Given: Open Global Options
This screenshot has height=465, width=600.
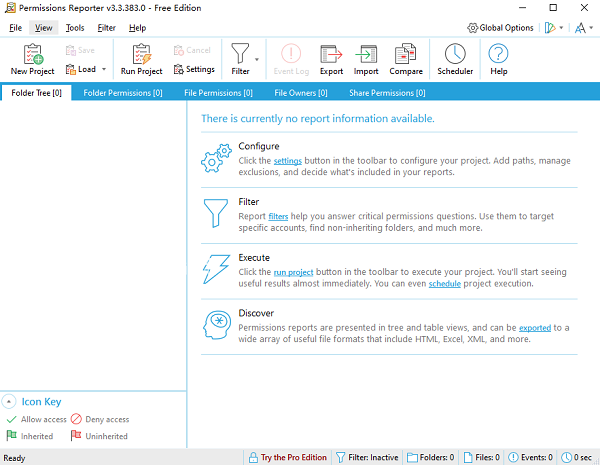Looking at the screenshot, I should tap(502, 28).
